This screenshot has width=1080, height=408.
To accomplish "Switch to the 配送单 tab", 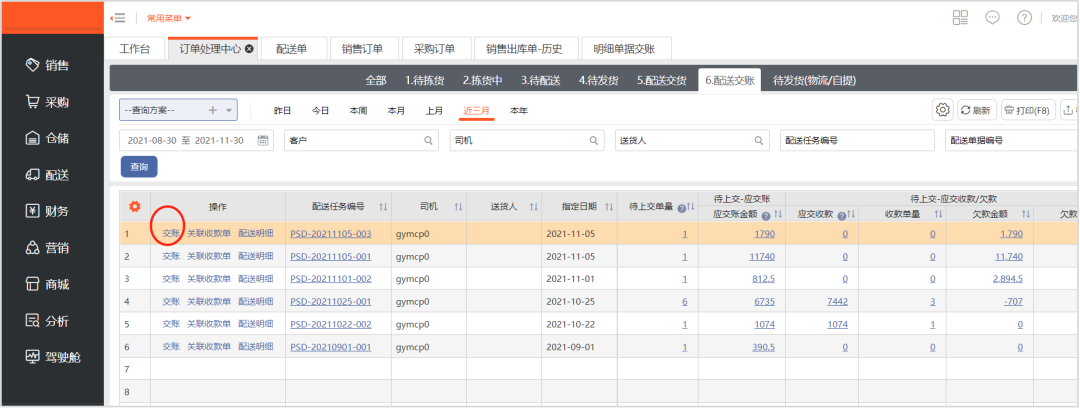I will click(x=291, y=49).
